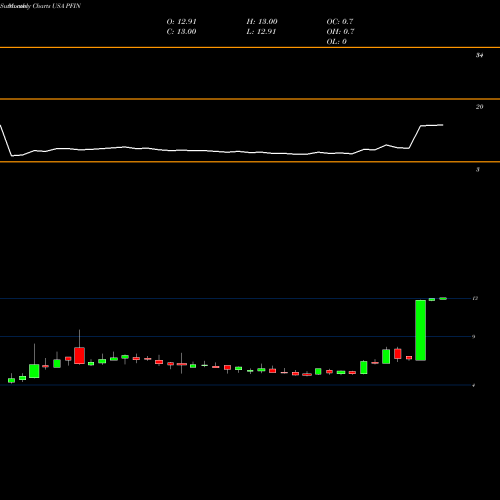Image resolution: width=500 pixels, height=500 pixels.
Task: Click the OL: 0 reading
Action: click(336, 42)
